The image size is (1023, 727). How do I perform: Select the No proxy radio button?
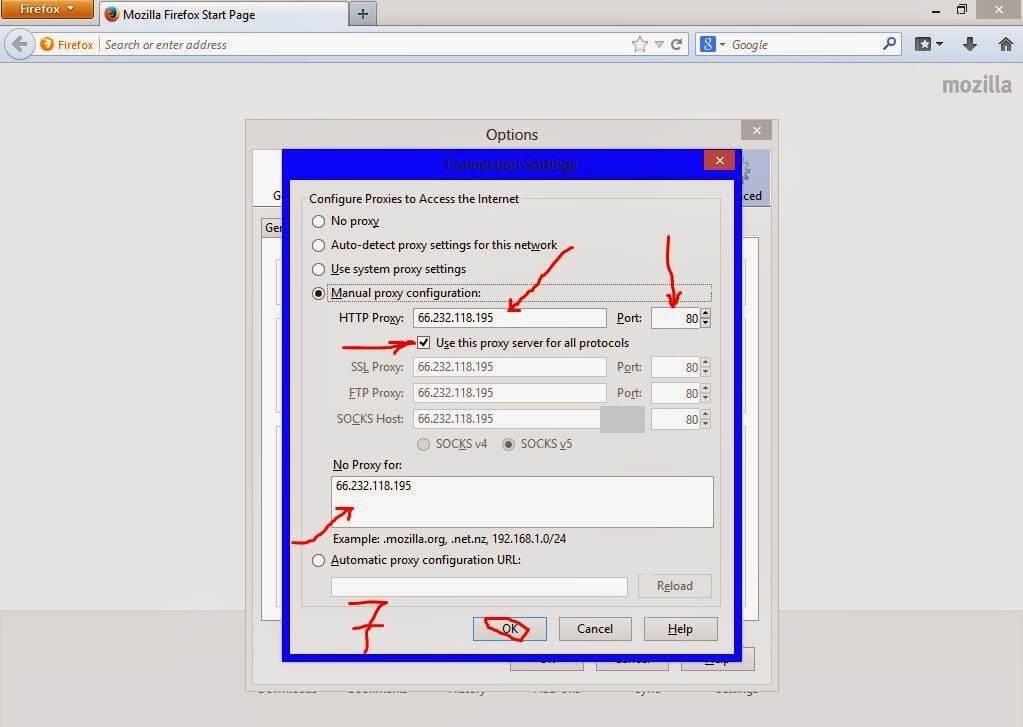point(319,221)
